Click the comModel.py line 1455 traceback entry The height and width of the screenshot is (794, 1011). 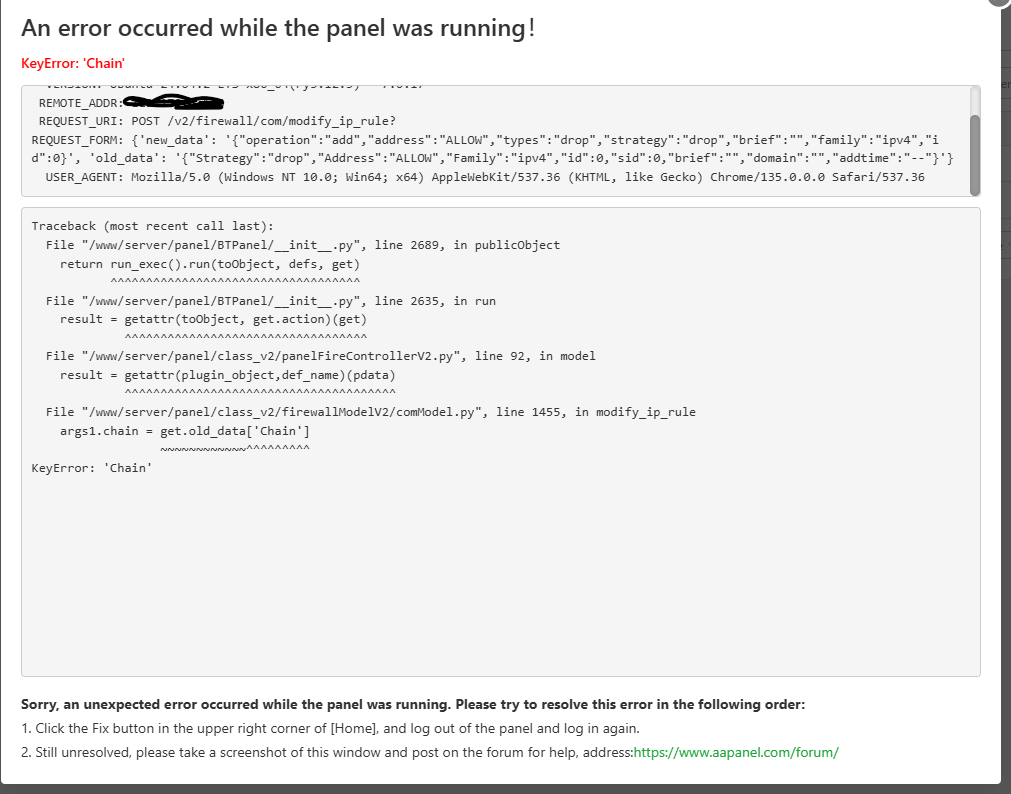click(371, 412)
